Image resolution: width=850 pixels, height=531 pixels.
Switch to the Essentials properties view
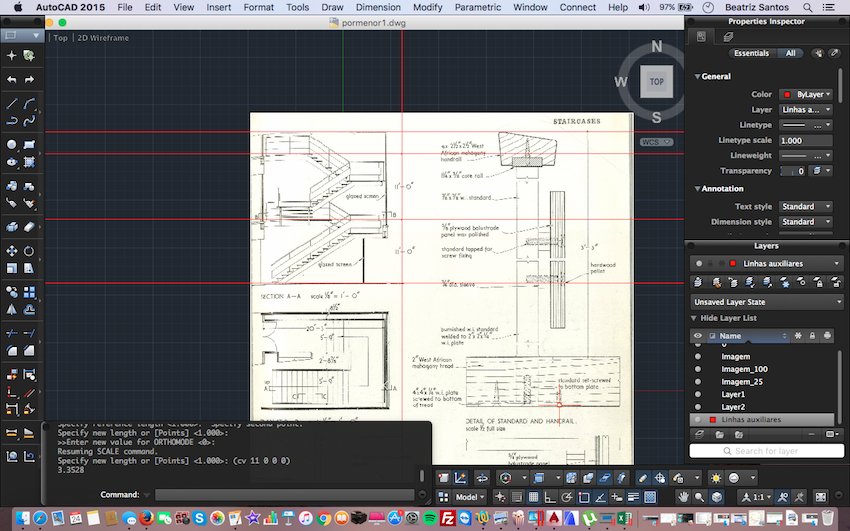(x=751, y=53)
